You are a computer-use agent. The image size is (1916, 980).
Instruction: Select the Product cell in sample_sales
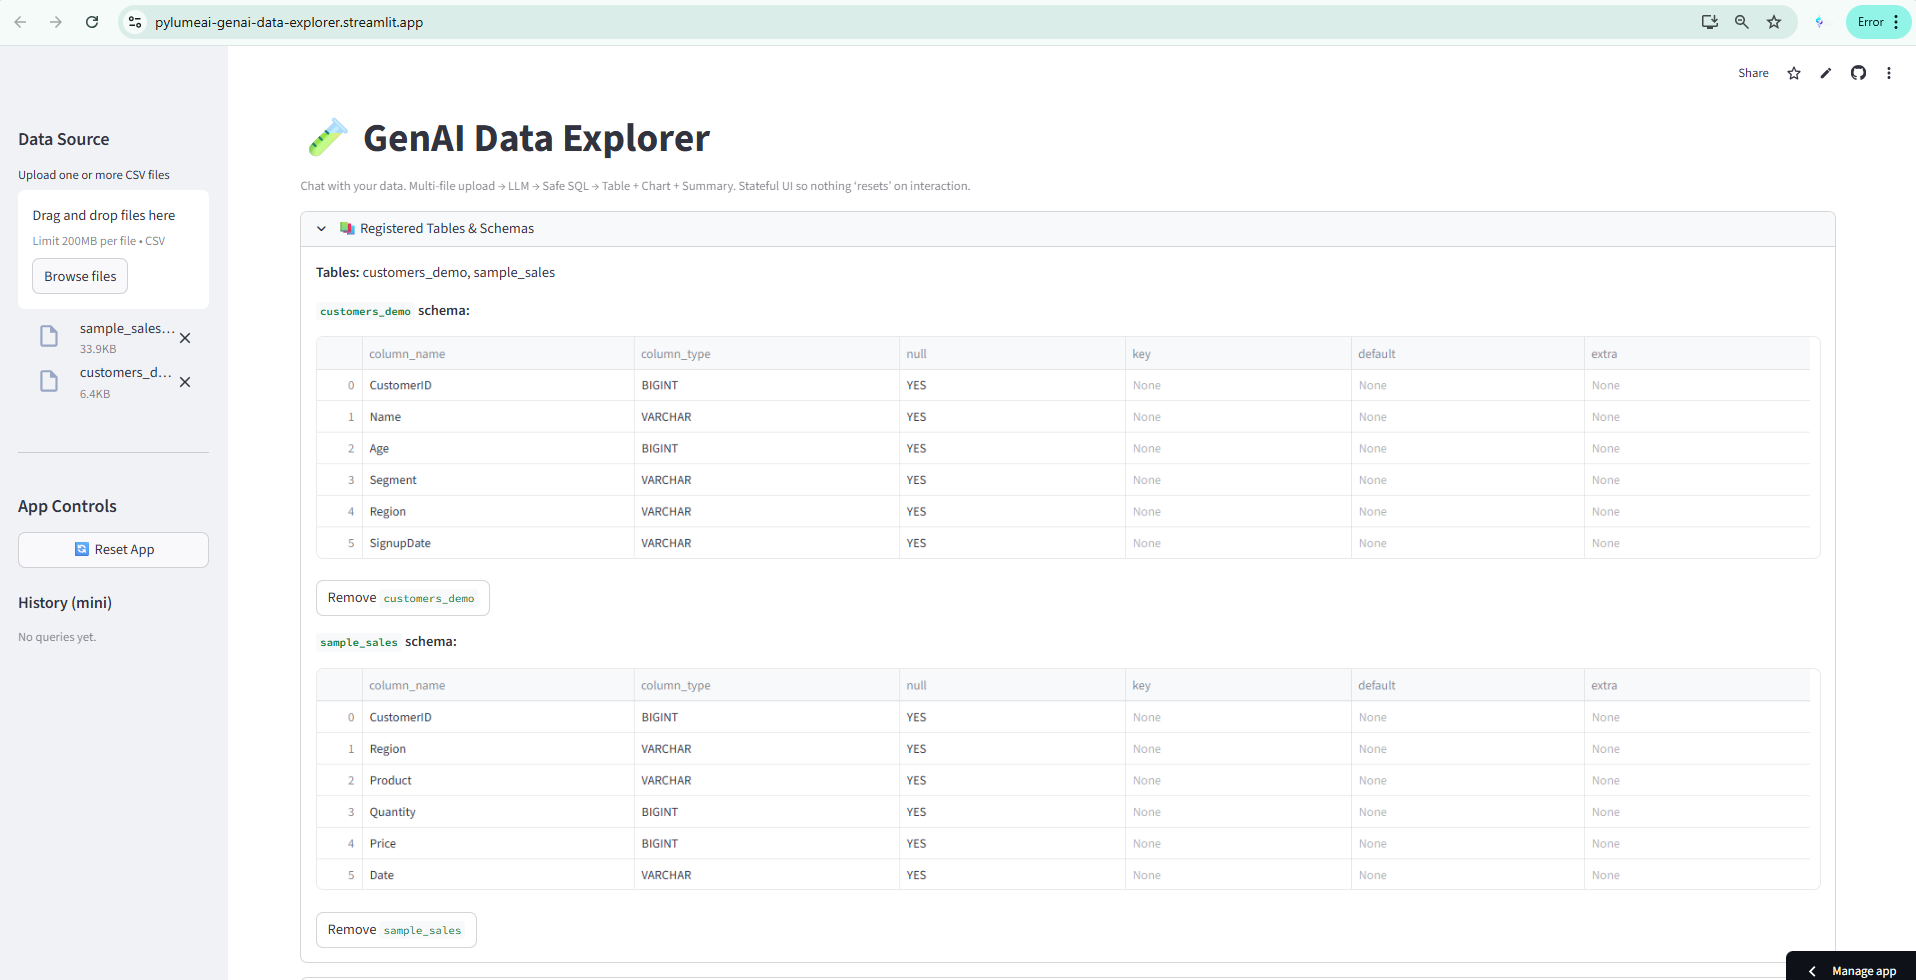[497, 780]
